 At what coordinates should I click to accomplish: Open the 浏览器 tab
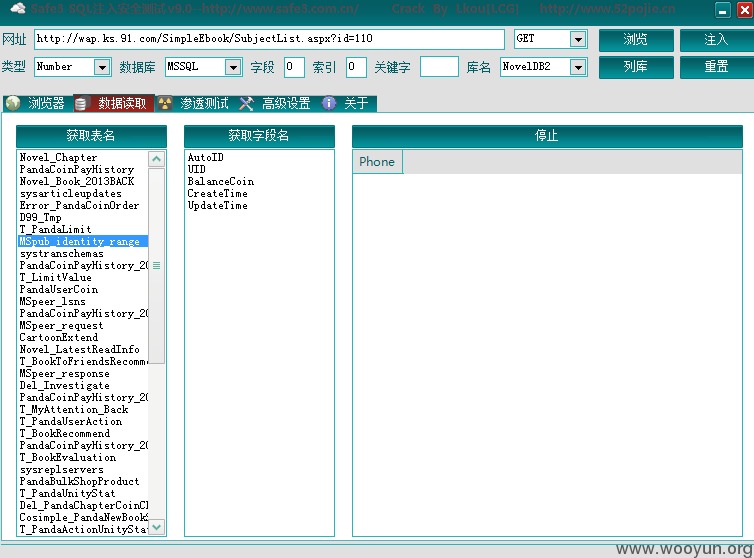tap(38, 103)
